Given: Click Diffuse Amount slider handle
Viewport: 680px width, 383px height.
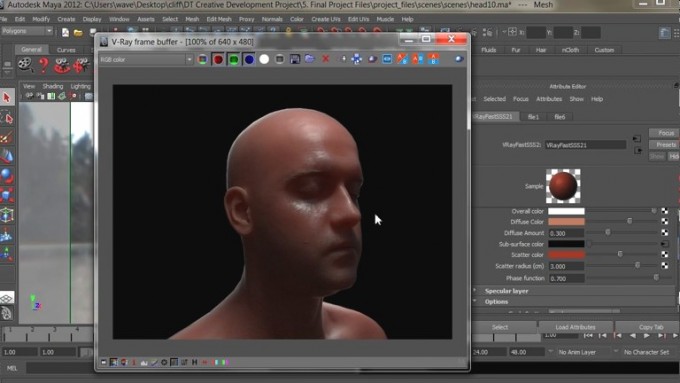Looking at the screenshot, I should [608, 232].
